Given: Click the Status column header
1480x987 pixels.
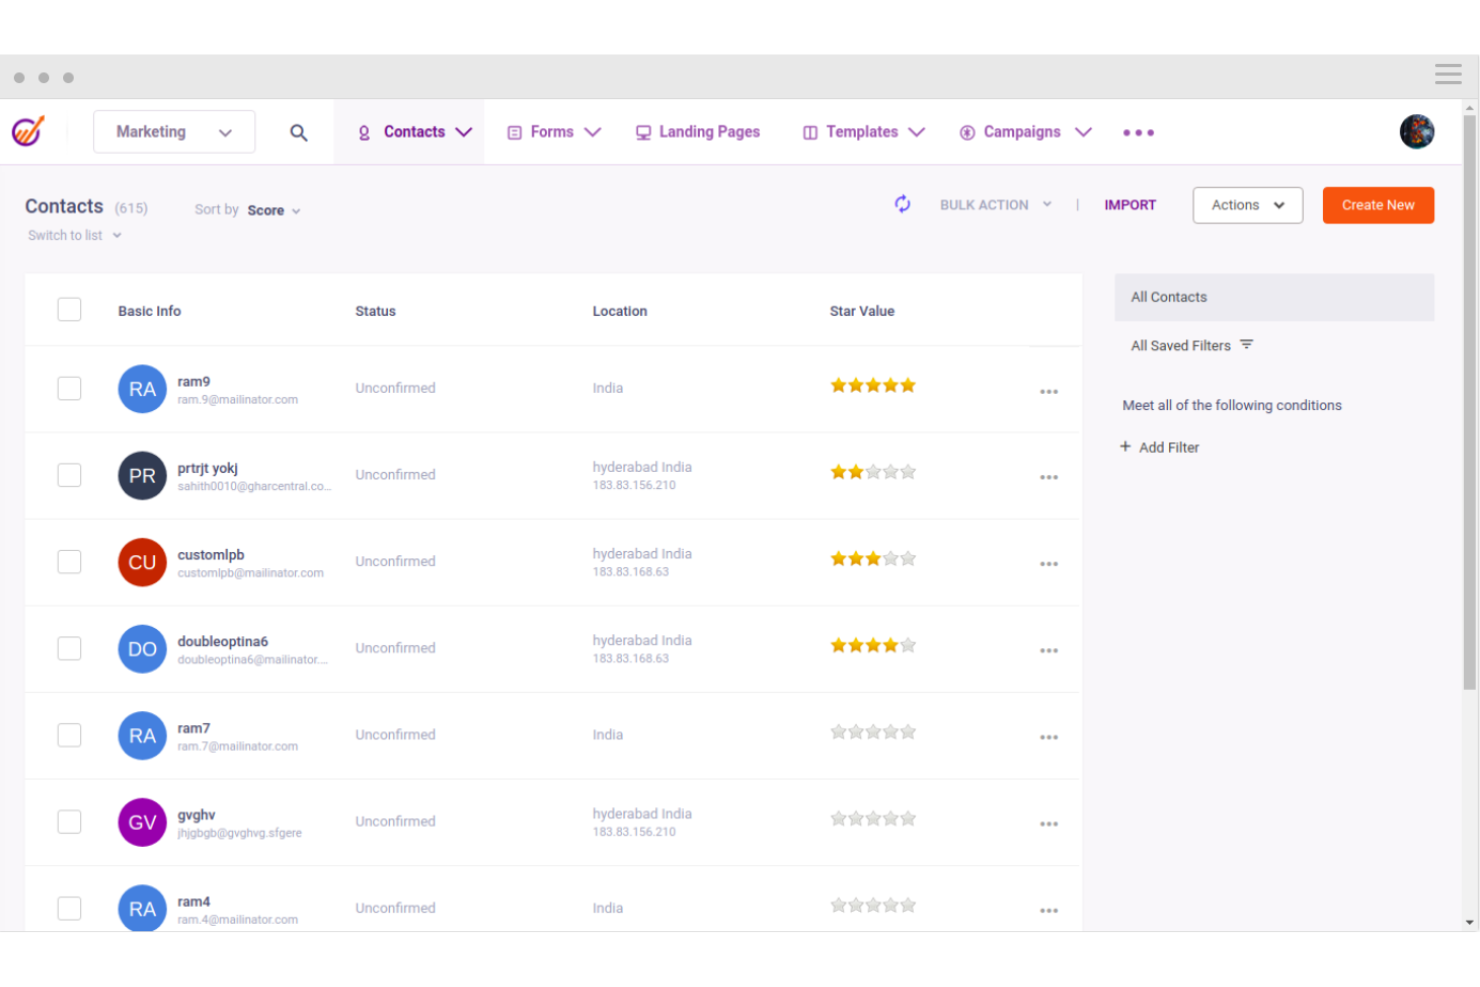Looking at the screenshot, I should [x=375, y=311].
